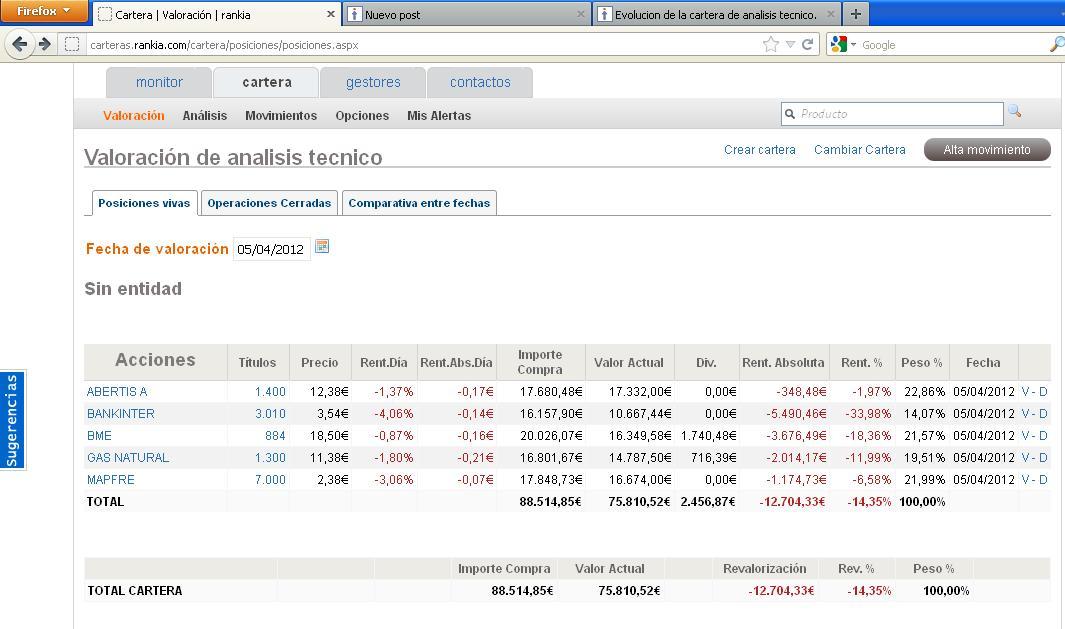The width and height of the screenshot is (1065, 629).
Task: Open the cartera section tab
Action: click(x=266, y=82)
